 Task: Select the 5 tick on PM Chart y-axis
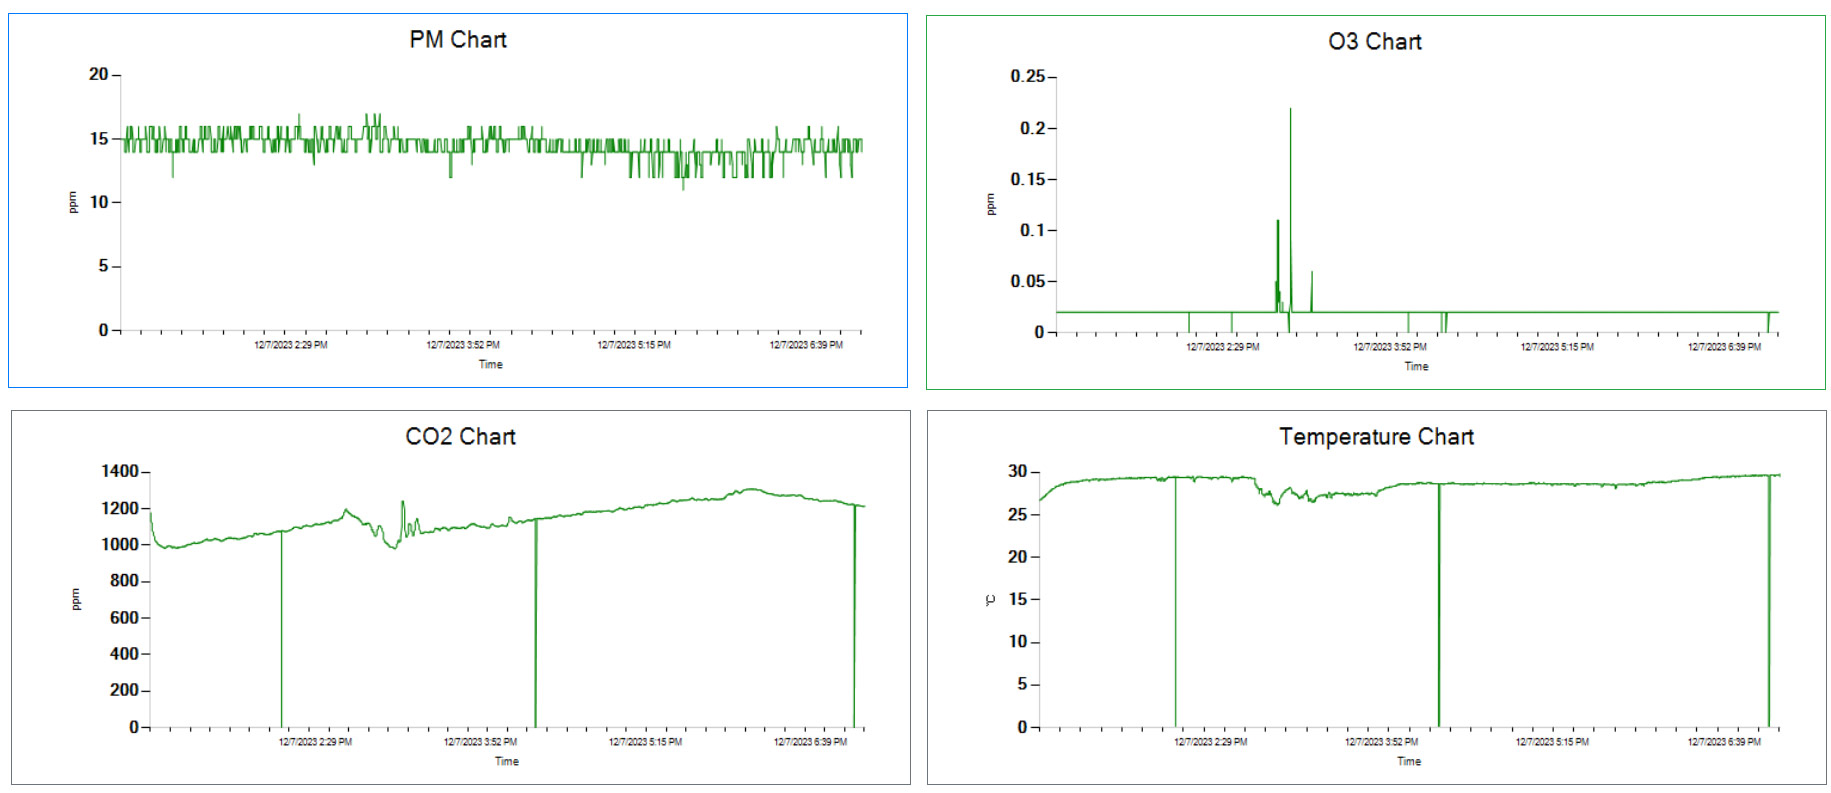(103, 266)
